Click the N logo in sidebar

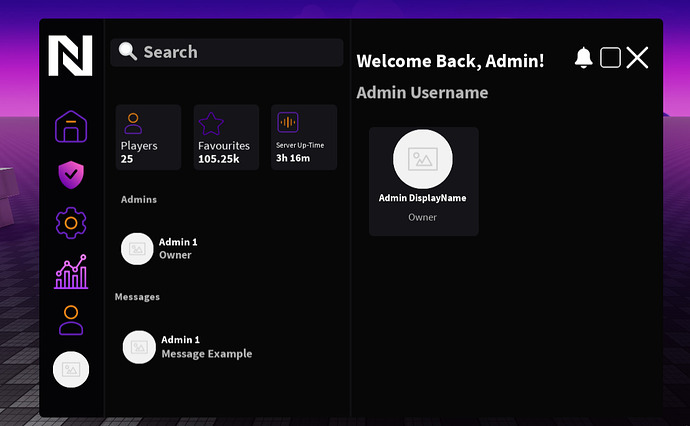click(70, 55)
